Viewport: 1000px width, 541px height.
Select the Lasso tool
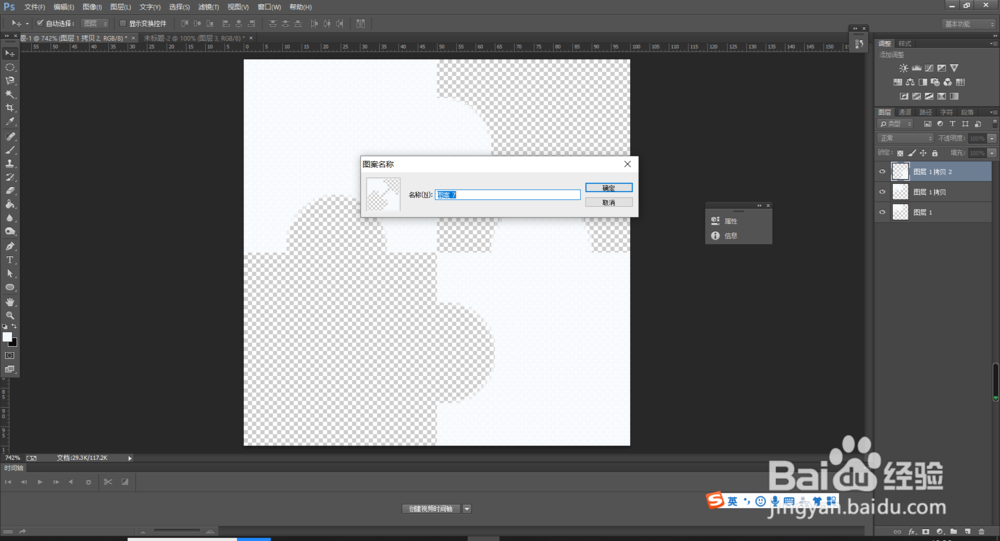tap(10, 81)
